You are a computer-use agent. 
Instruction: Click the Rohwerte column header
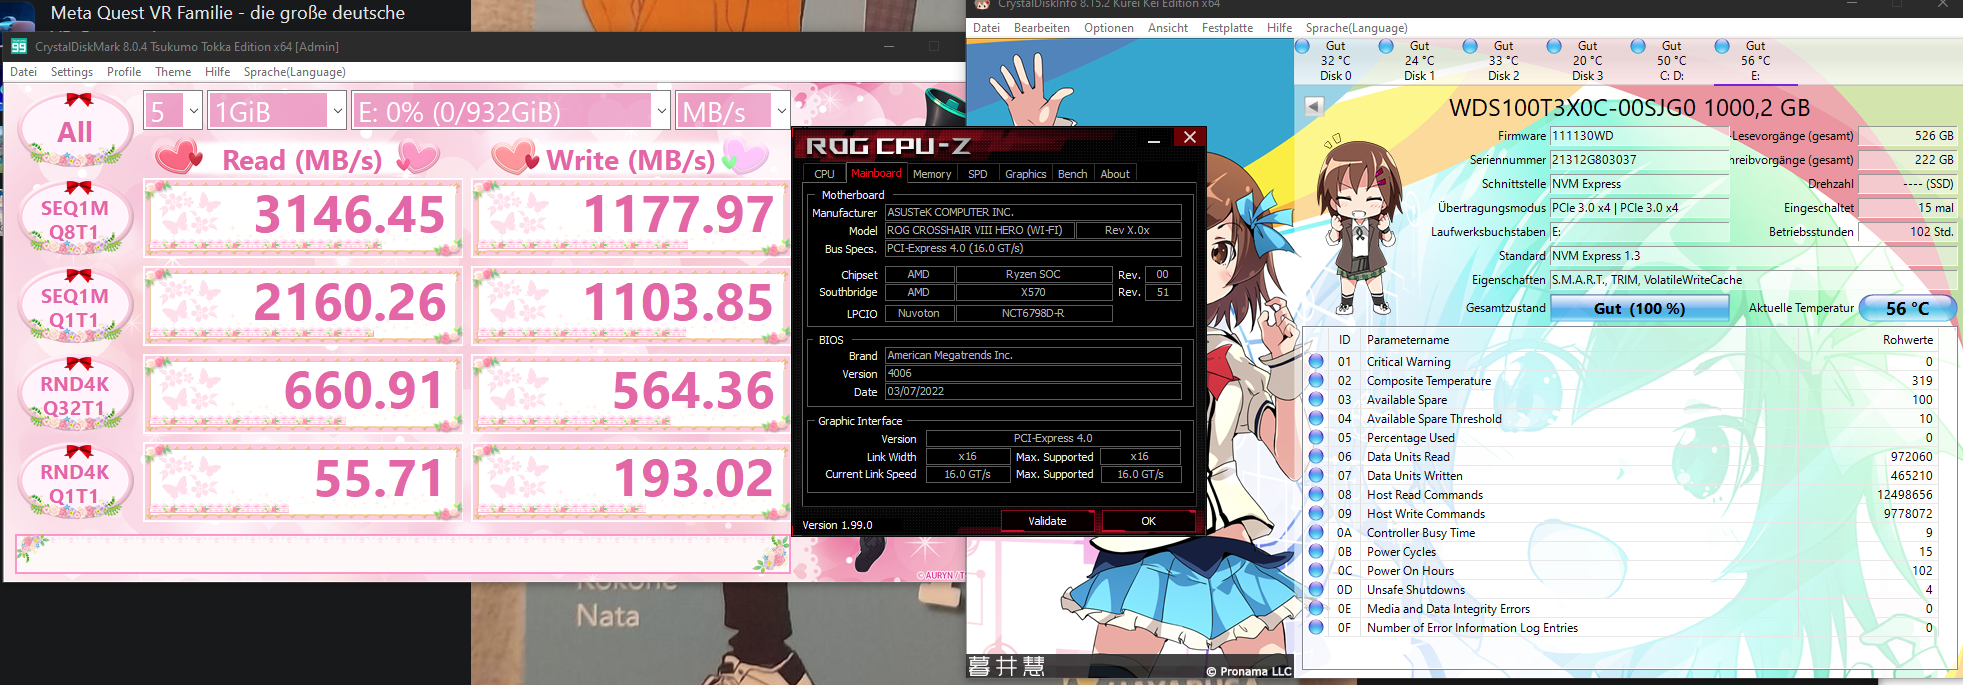tap(1907, 340)
